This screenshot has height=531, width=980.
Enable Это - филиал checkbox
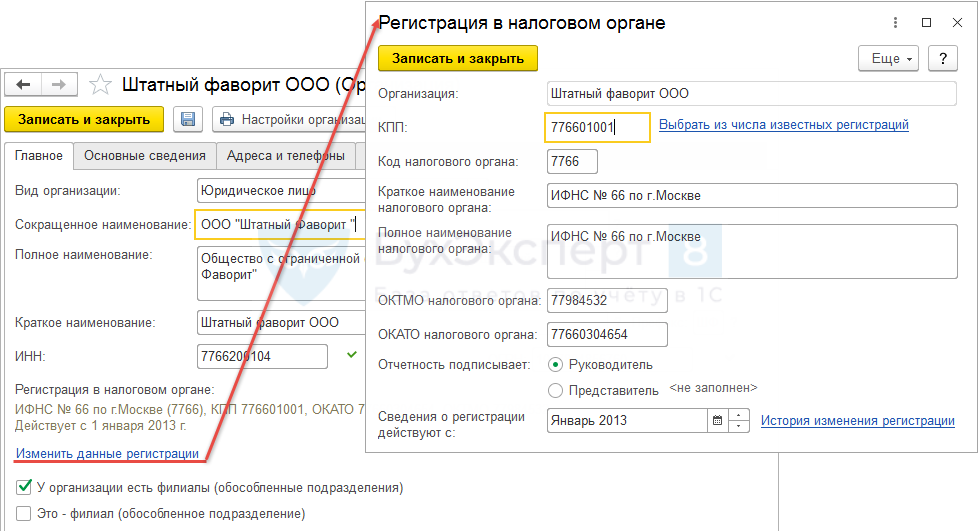click(x=24, y=513)
